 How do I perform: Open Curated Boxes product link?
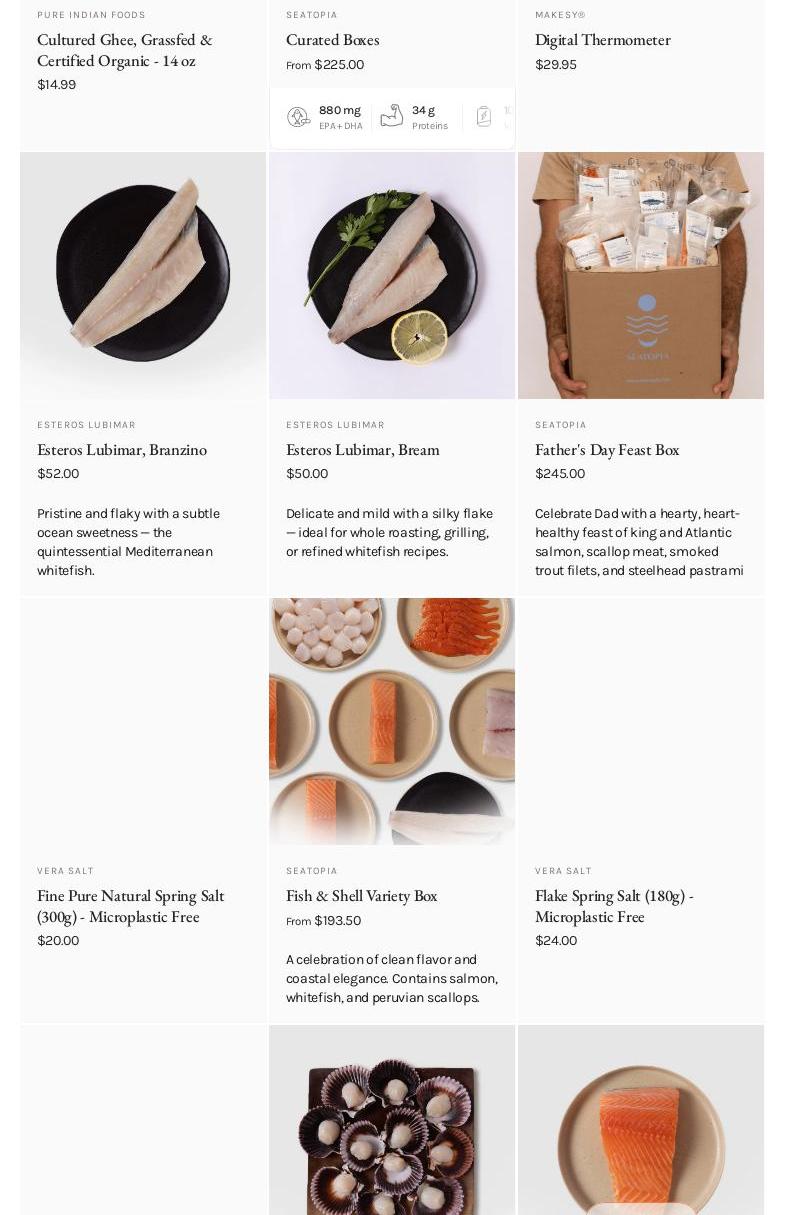point(333,39)
